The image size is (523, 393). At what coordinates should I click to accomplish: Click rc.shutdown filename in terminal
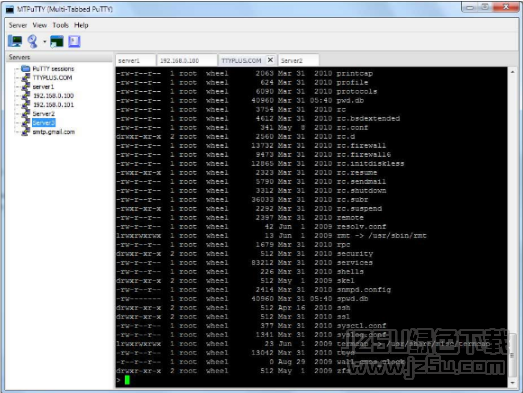coord(361,190)
